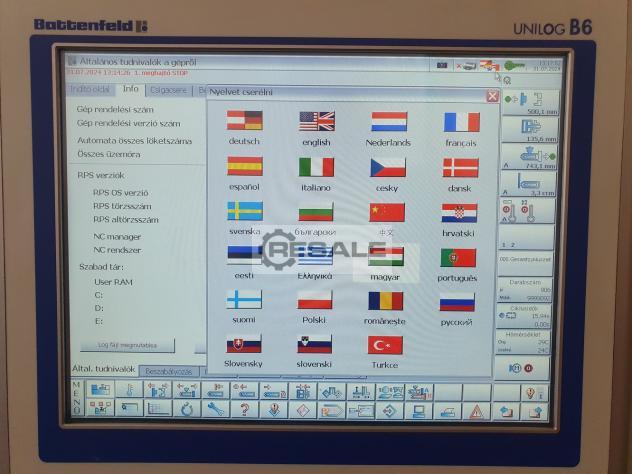Screen dimensions: 632x474
Task: Open help via question mark icon
Action: click(243, 409)
